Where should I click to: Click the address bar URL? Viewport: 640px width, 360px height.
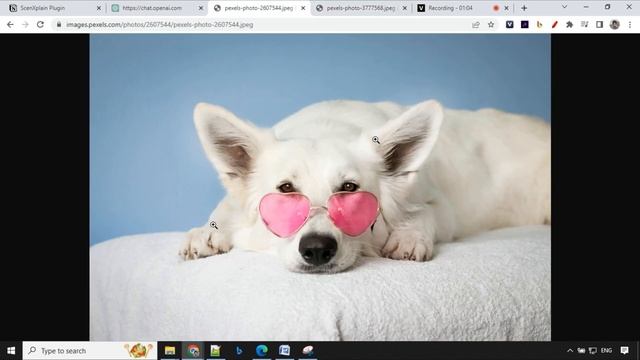(160, 25)
